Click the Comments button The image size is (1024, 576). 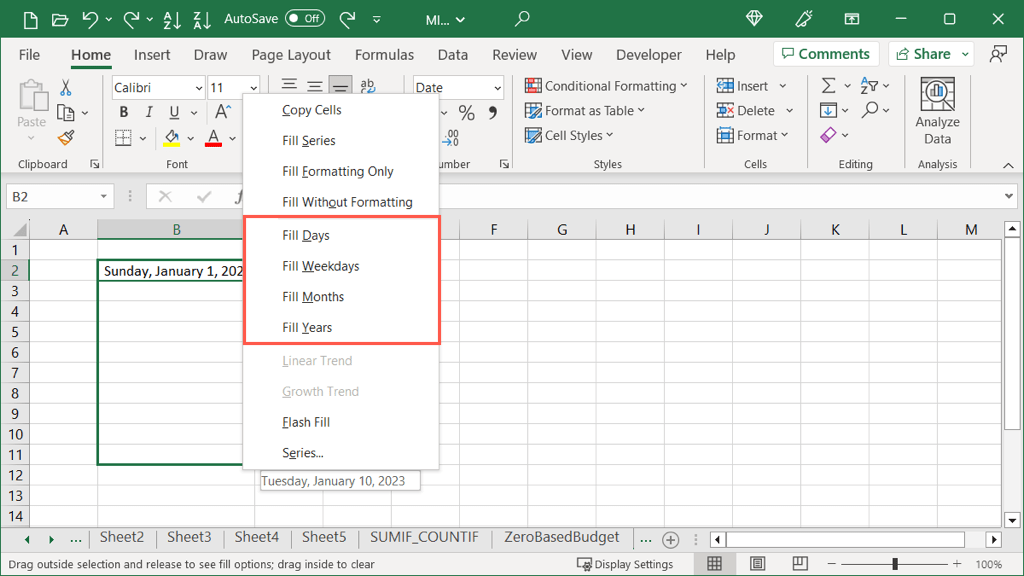[x=825, y=54]
